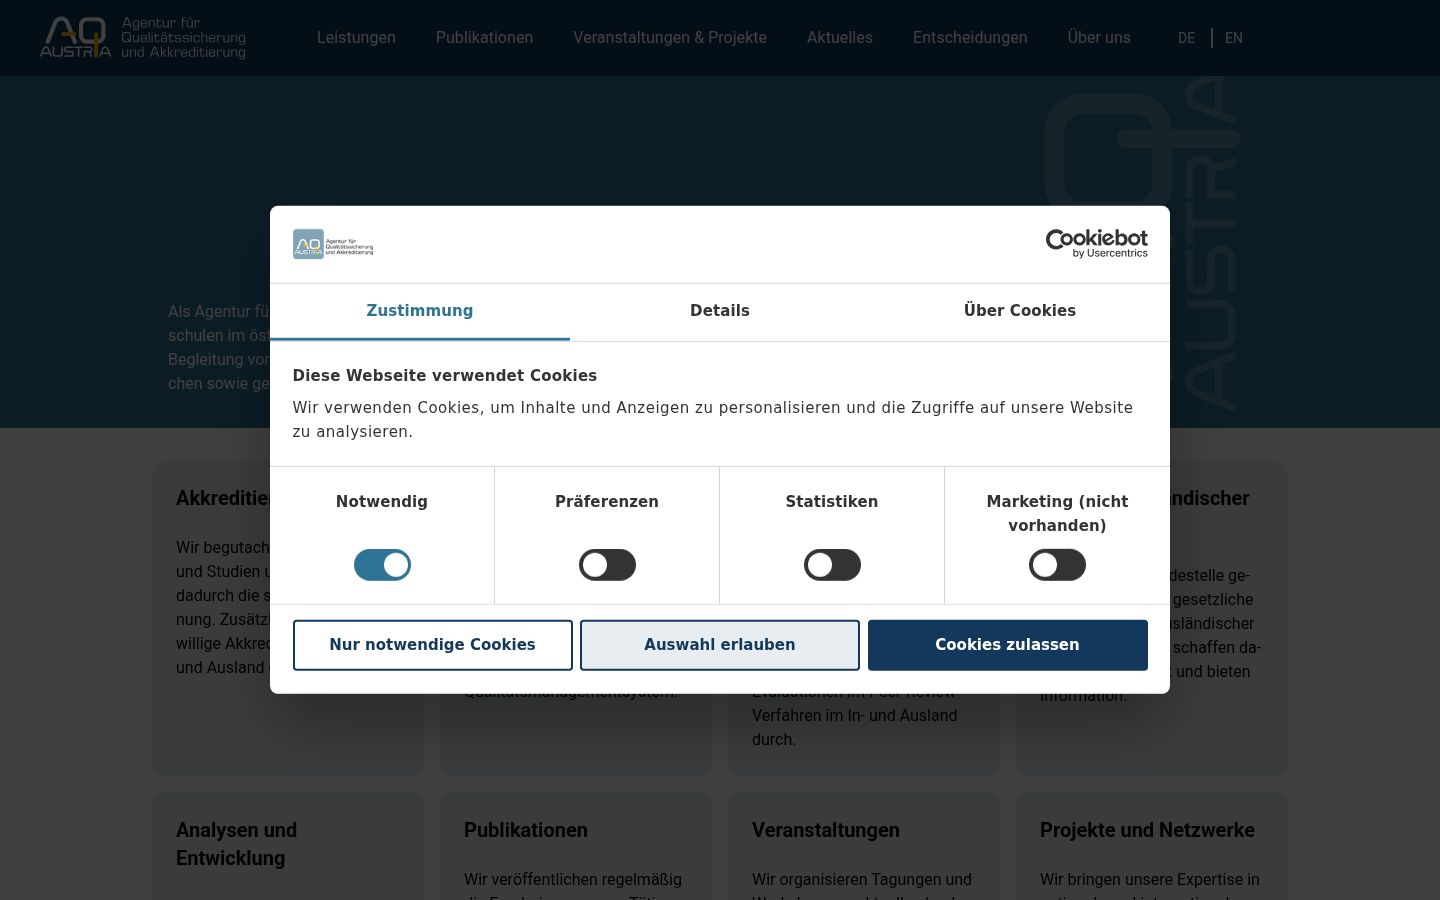Open the Über Cookies tab
This screenshot has width=1440, height=900.
pyautogui.click(x=1020, y=311)
